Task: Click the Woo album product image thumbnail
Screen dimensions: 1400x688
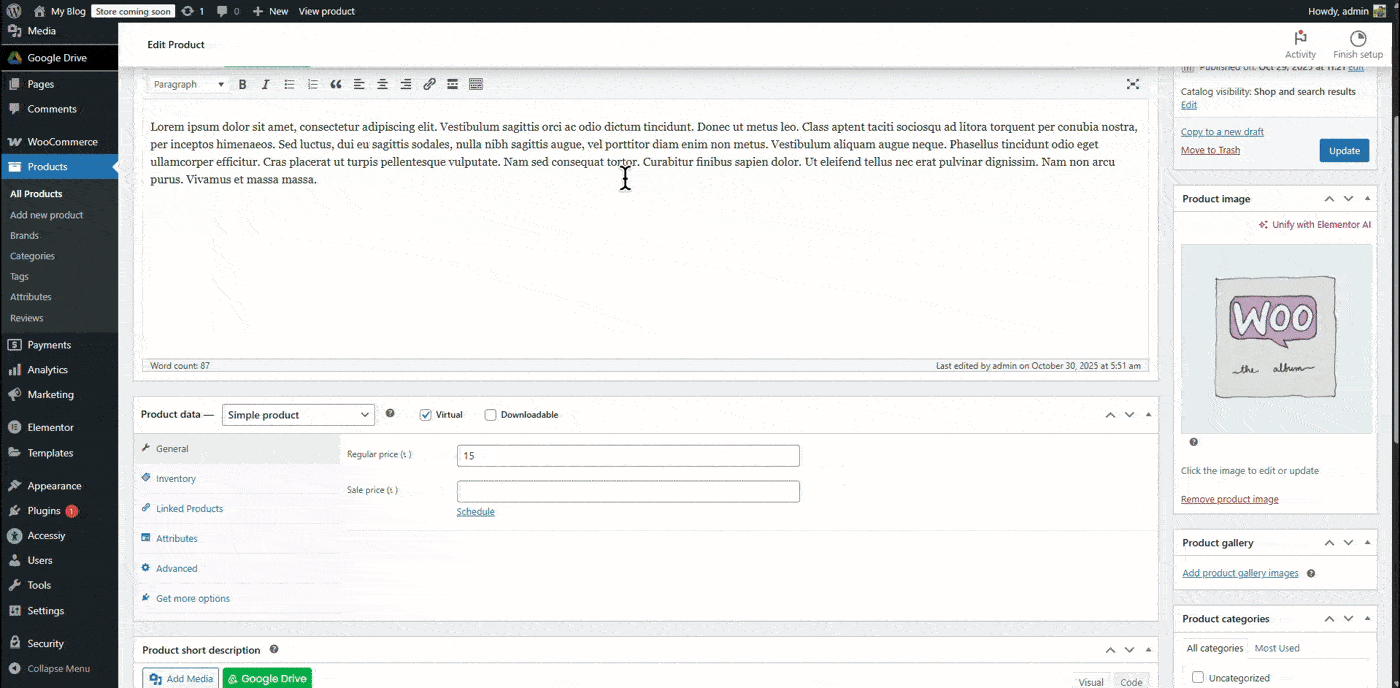Action: (x=1276, y=338)
